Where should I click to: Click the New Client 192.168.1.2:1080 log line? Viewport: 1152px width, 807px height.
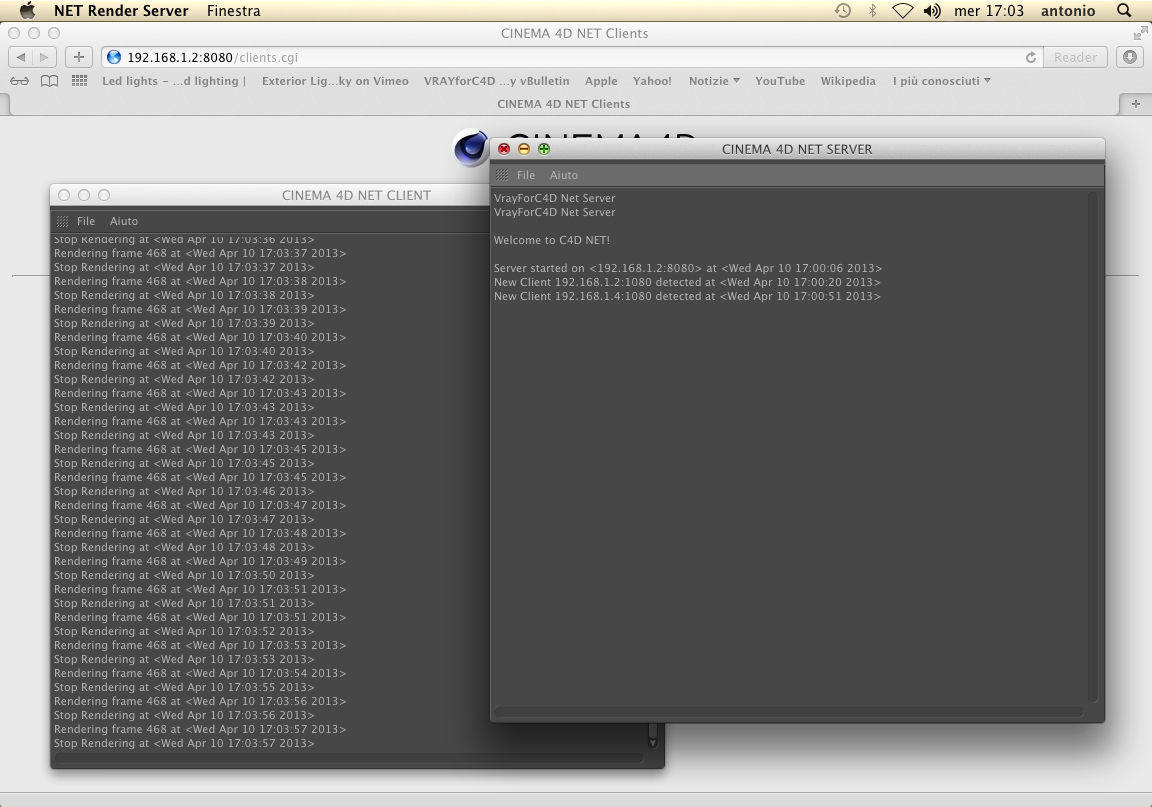tap(687, 282)
